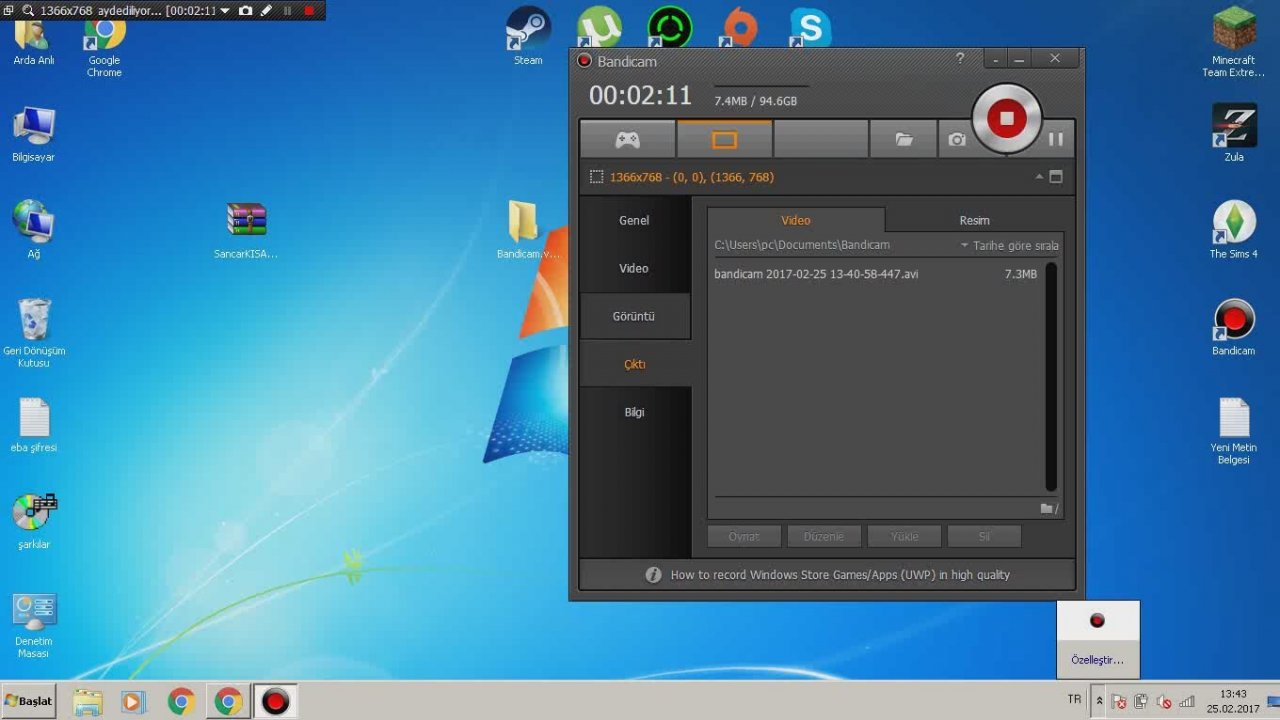Click the overlay bar dropdown arrow
Screen dimensions: 1280x720
[224, 10]
